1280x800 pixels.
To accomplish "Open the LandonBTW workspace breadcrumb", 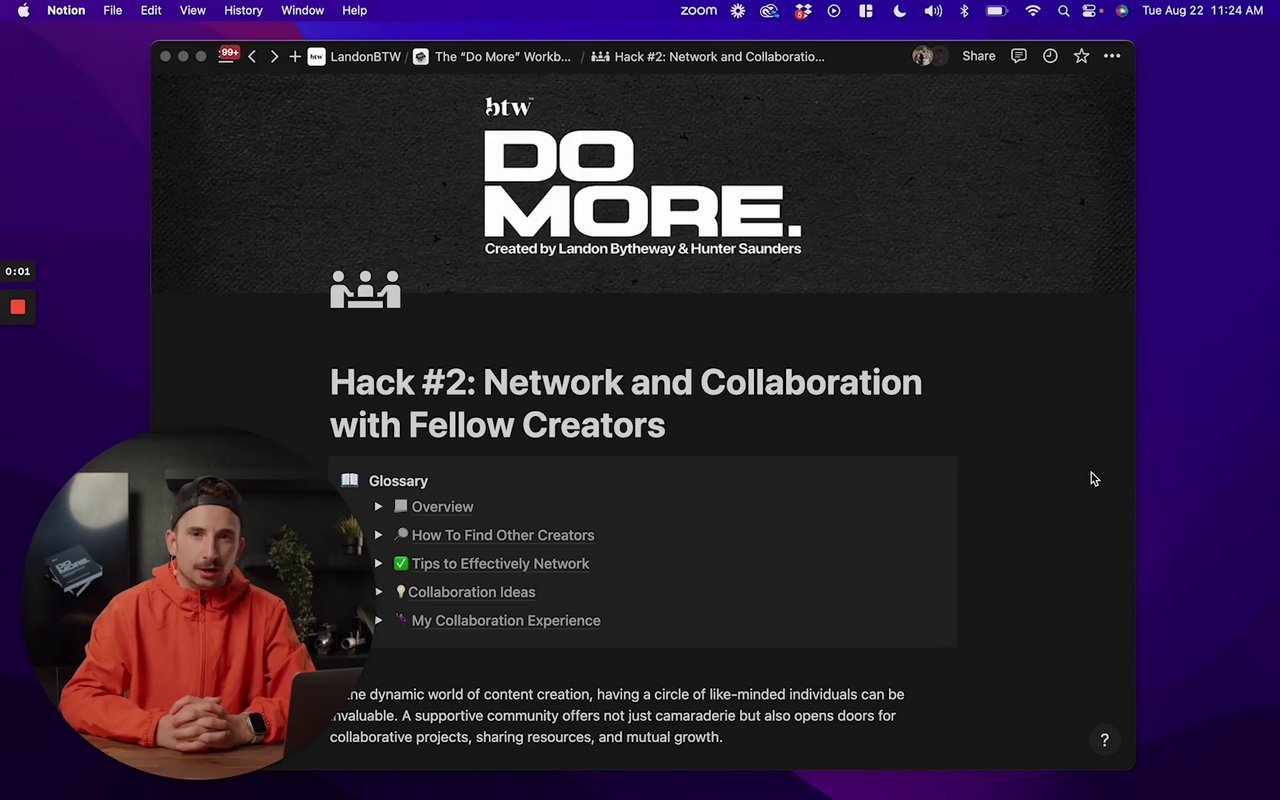I will click(354, 57).
